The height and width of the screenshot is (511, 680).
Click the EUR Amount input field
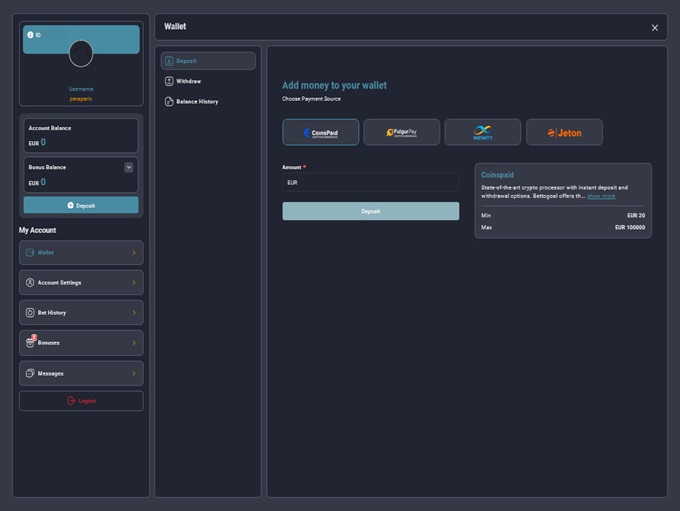click(370, 183)
